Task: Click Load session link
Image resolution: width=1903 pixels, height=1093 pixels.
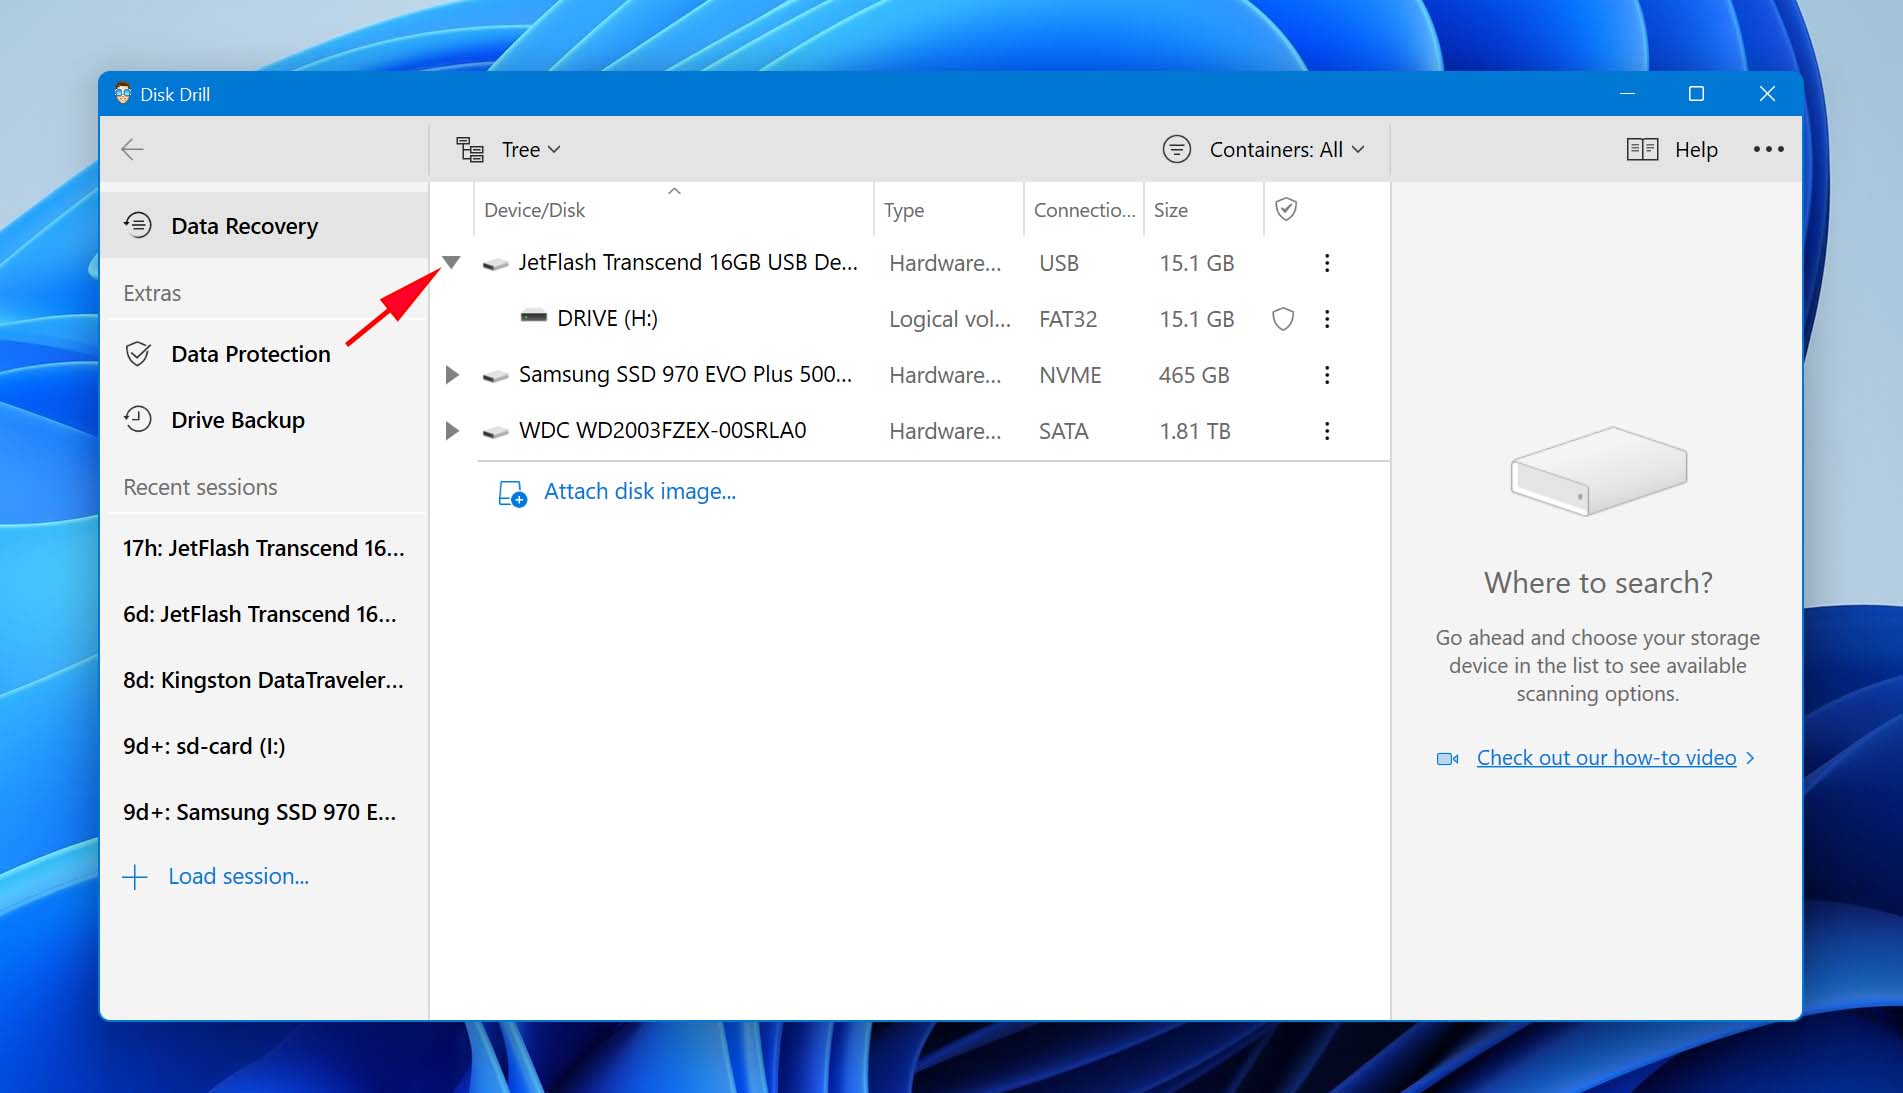Action: click(238, 877)
